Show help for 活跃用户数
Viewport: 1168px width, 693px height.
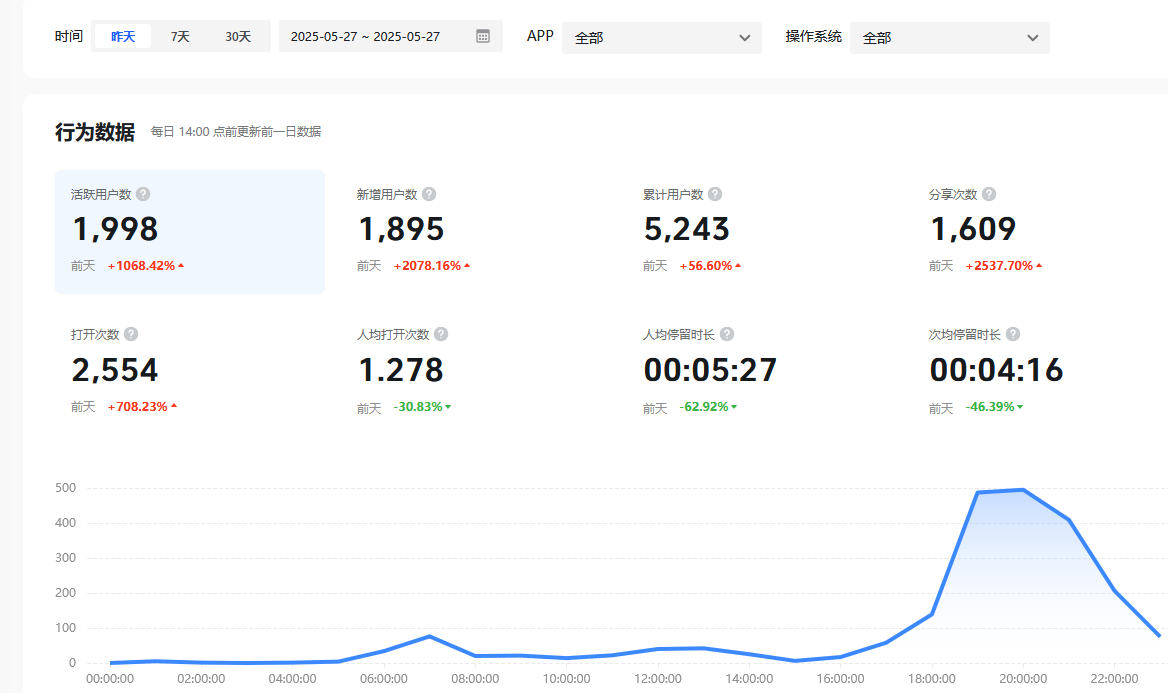click(x=143, y=194)
